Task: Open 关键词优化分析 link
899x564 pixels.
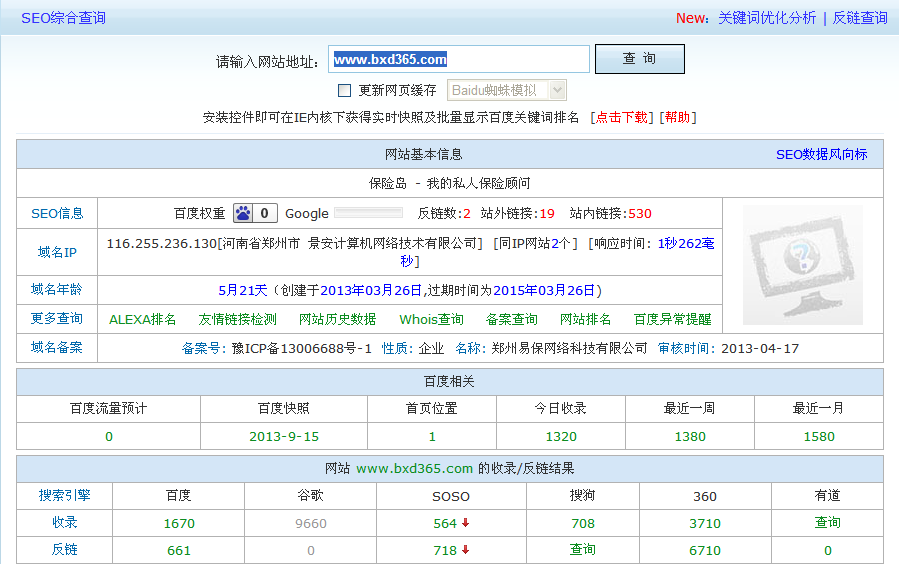Action: click(767, 18)
